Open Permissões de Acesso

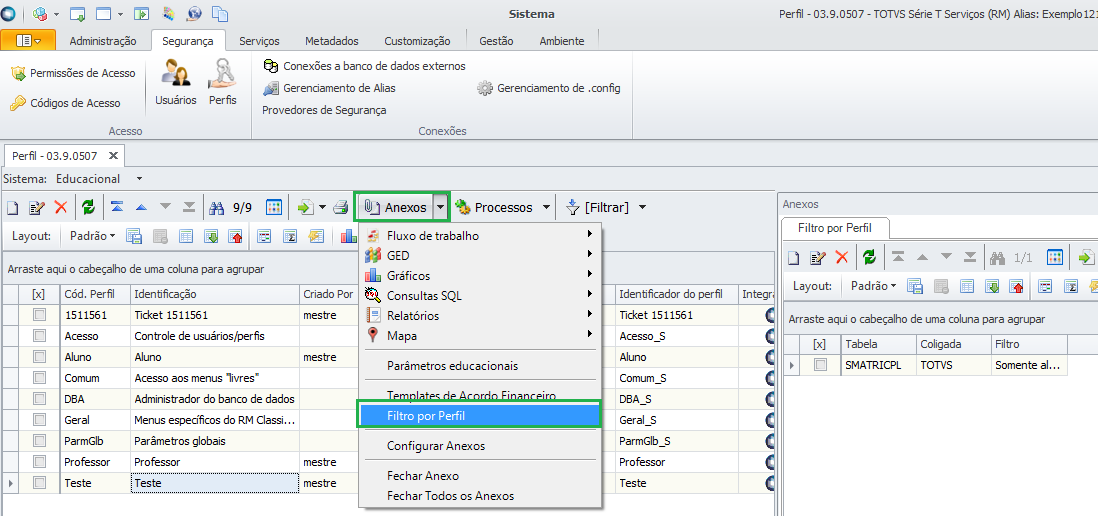point(73,73)
